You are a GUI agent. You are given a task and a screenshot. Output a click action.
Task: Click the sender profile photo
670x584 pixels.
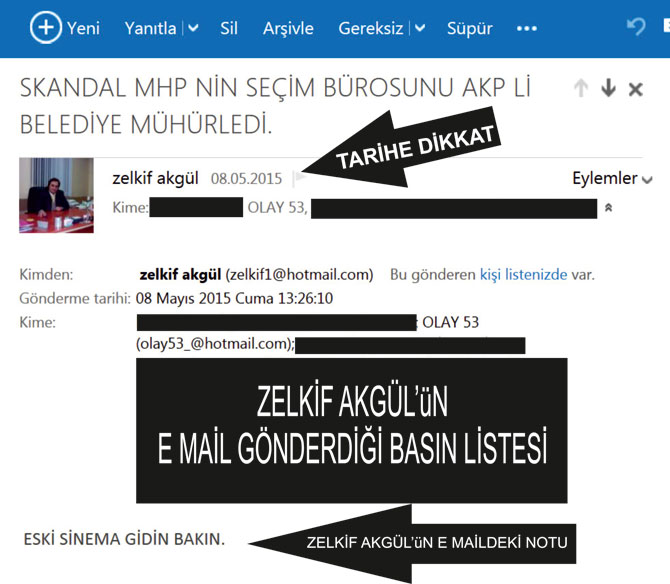[56, 195]
